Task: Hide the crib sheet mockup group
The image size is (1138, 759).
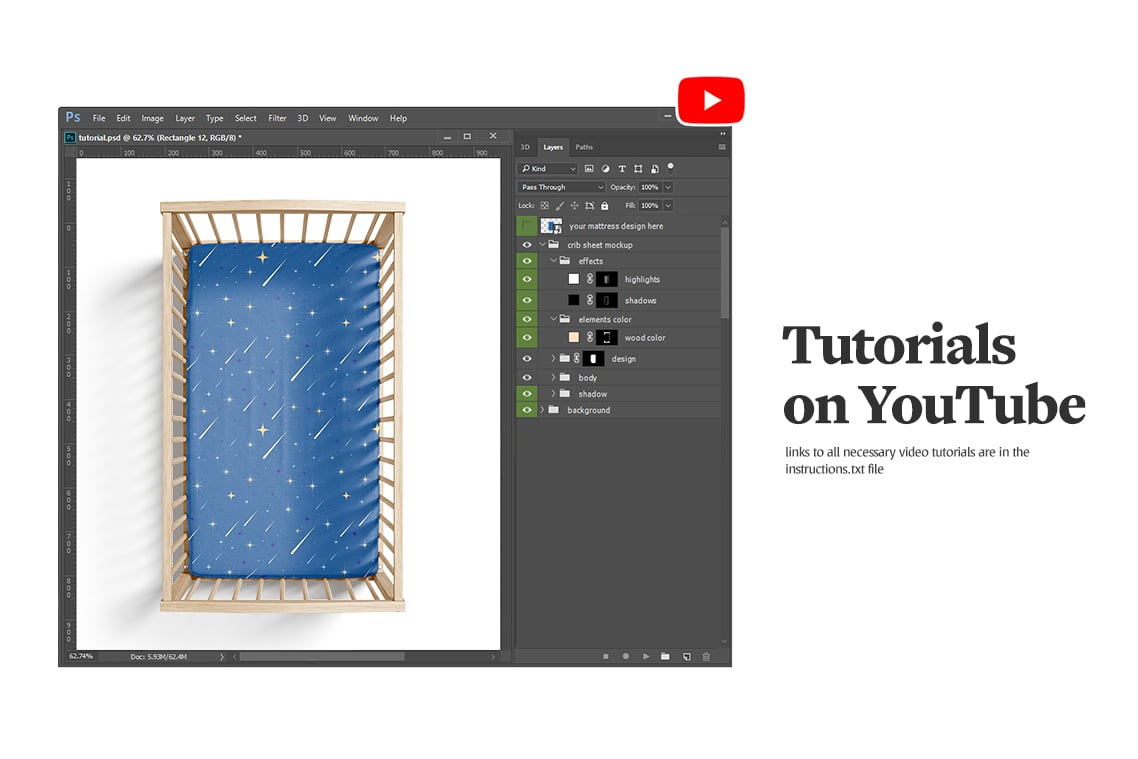Action: tap(527, 244)
